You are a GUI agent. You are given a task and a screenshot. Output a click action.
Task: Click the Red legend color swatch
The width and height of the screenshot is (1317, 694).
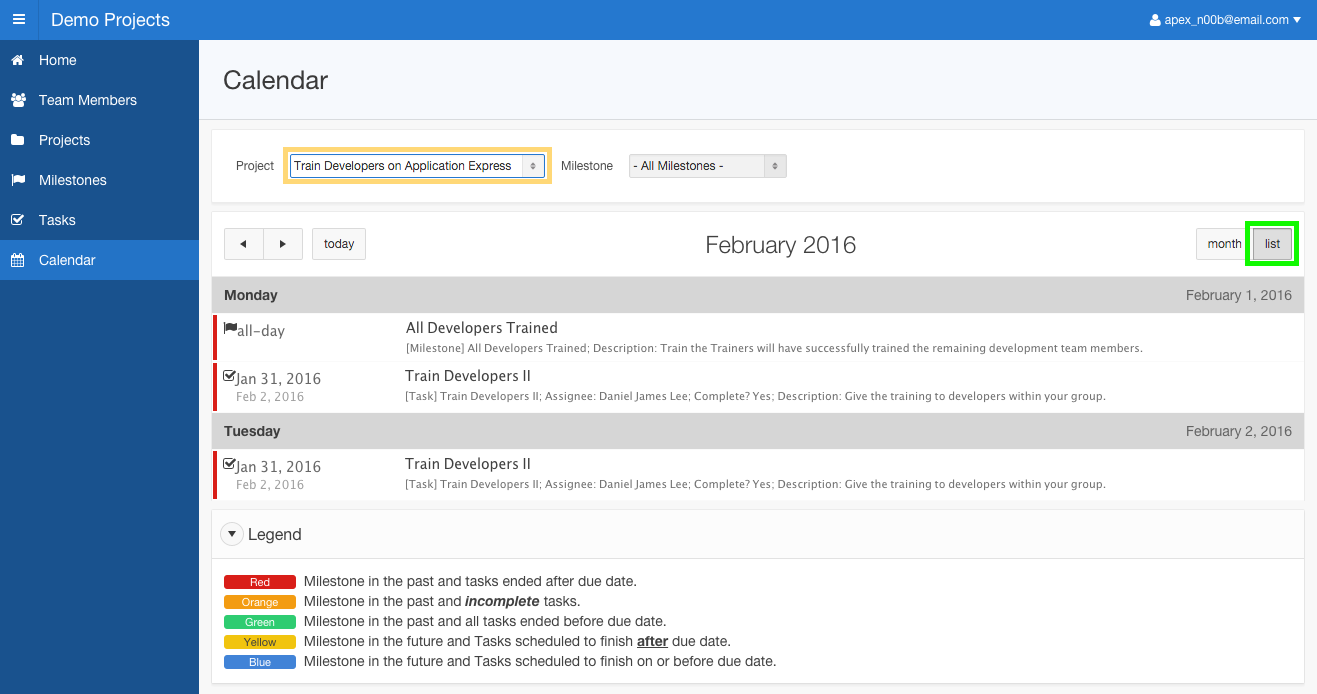(259, 582)
